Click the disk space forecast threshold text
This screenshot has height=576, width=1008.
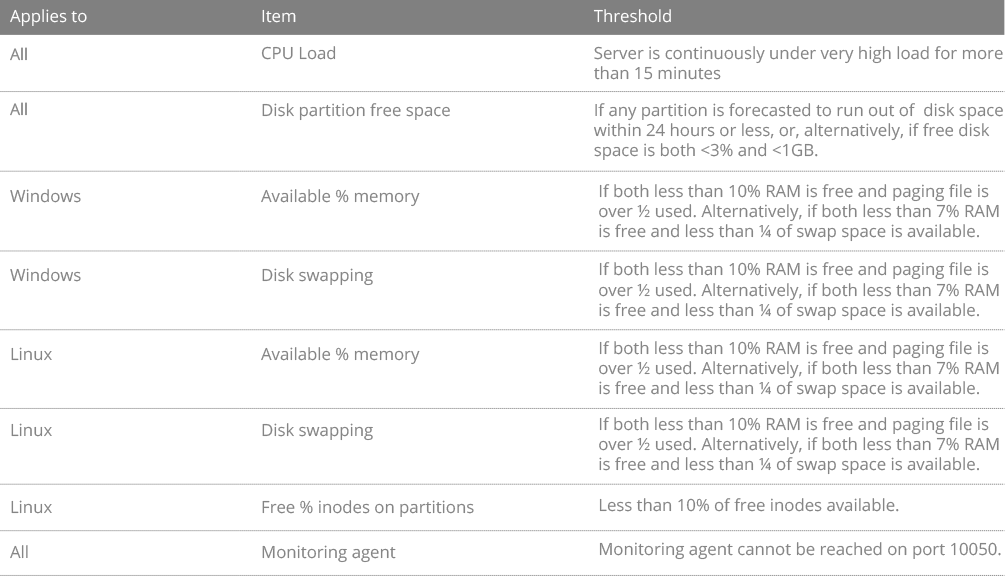pos(798,130)
